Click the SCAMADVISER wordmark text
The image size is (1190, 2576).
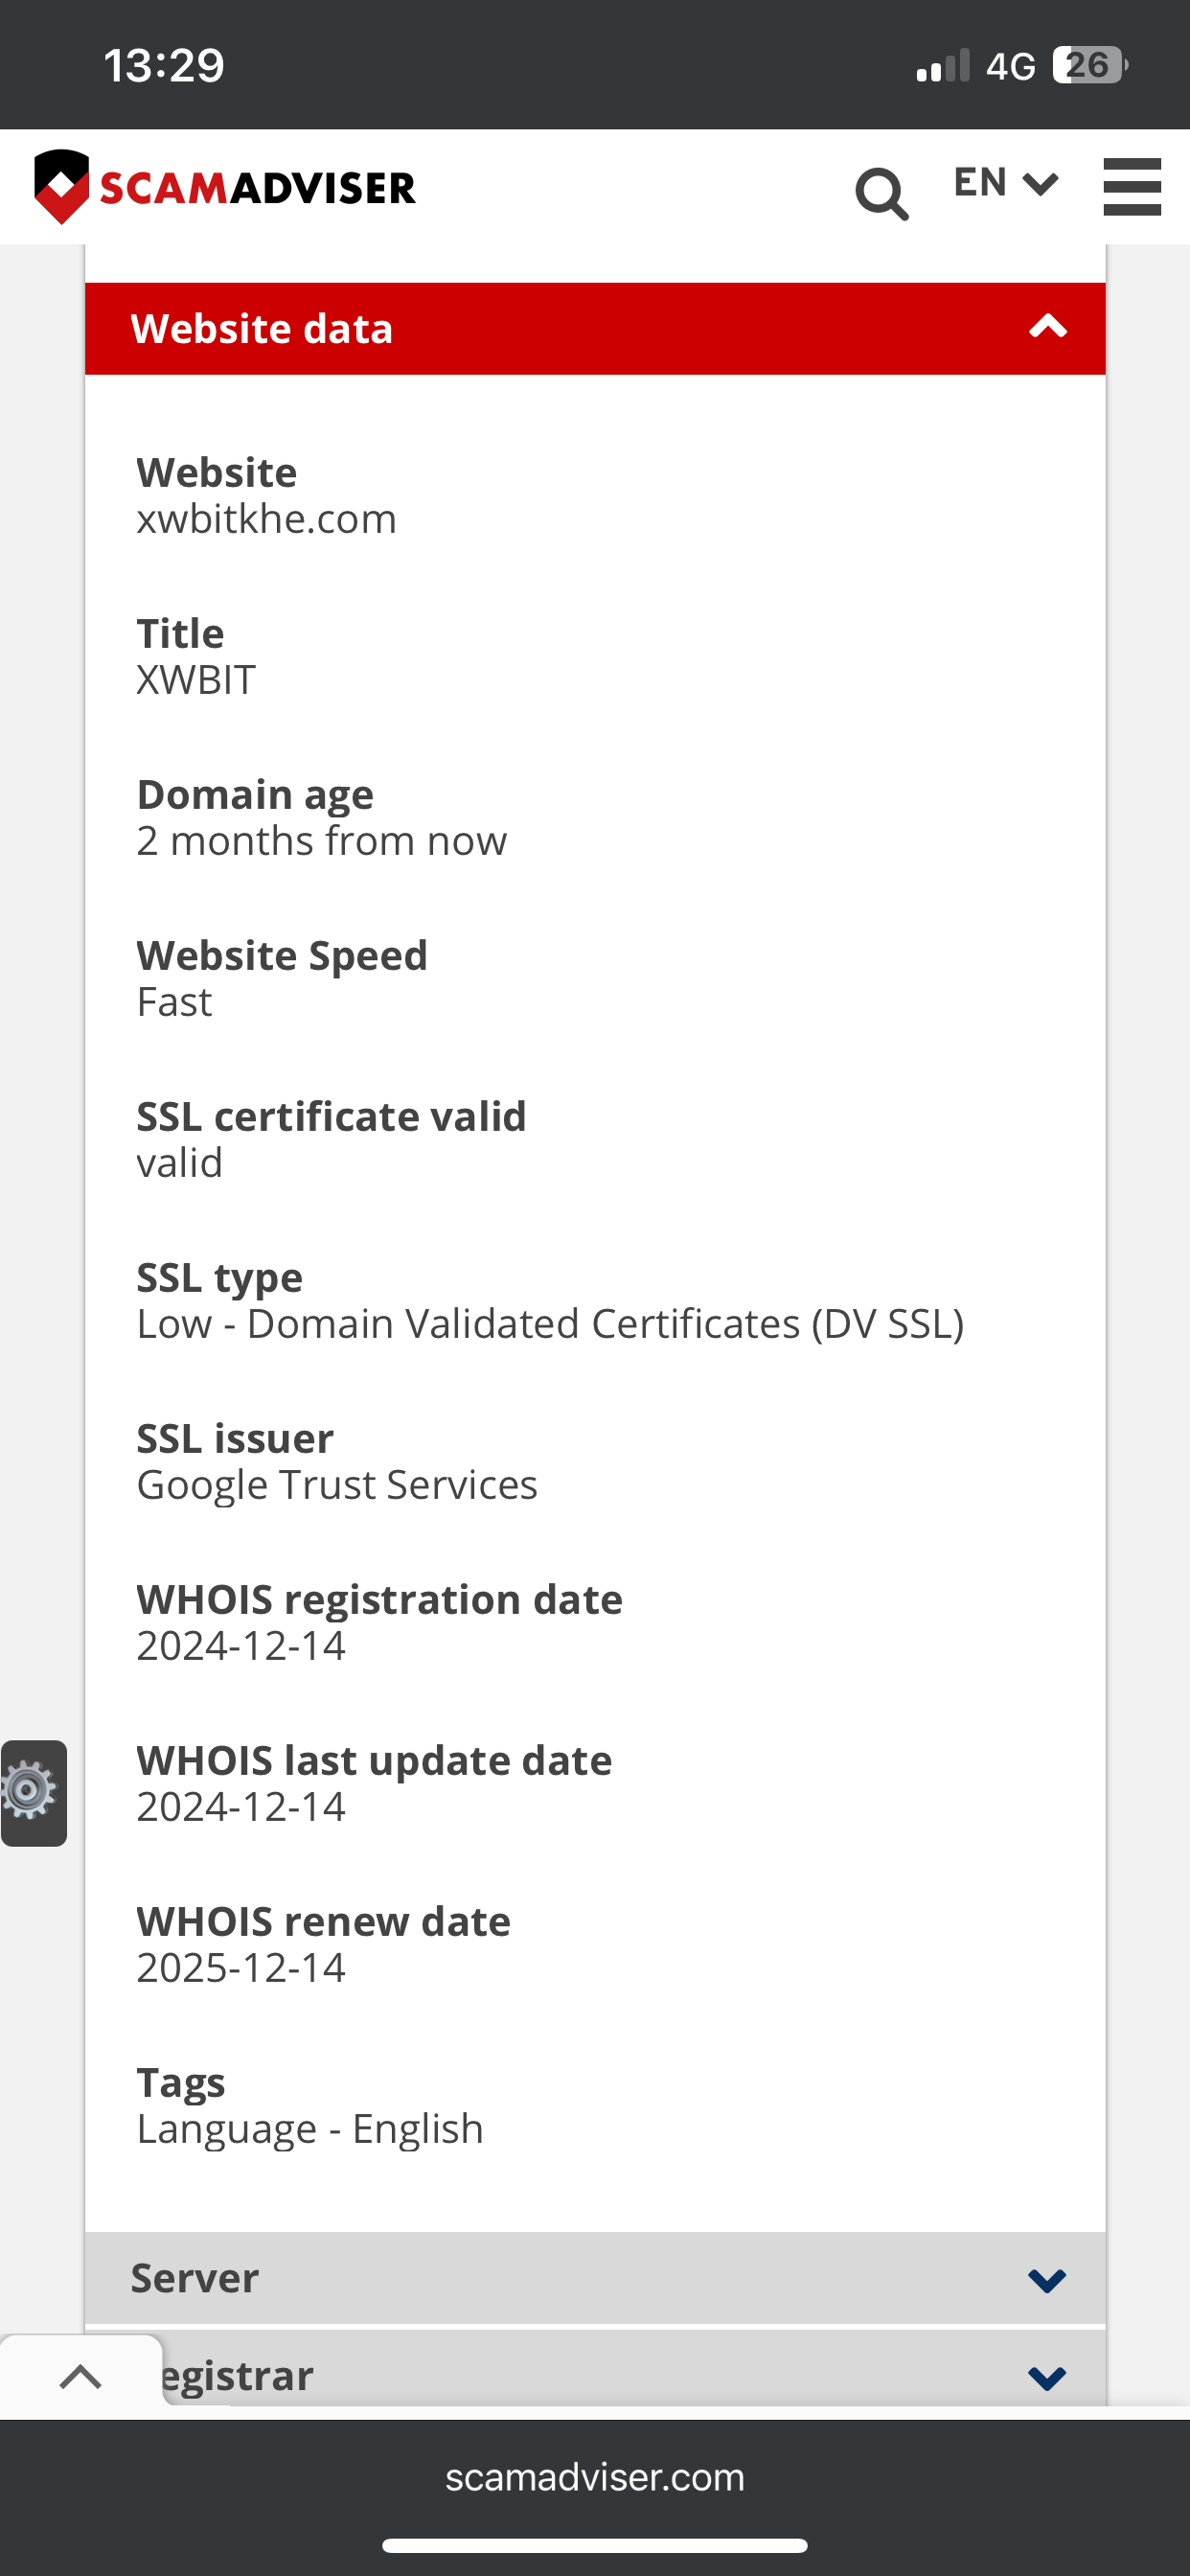pos(258,188)
